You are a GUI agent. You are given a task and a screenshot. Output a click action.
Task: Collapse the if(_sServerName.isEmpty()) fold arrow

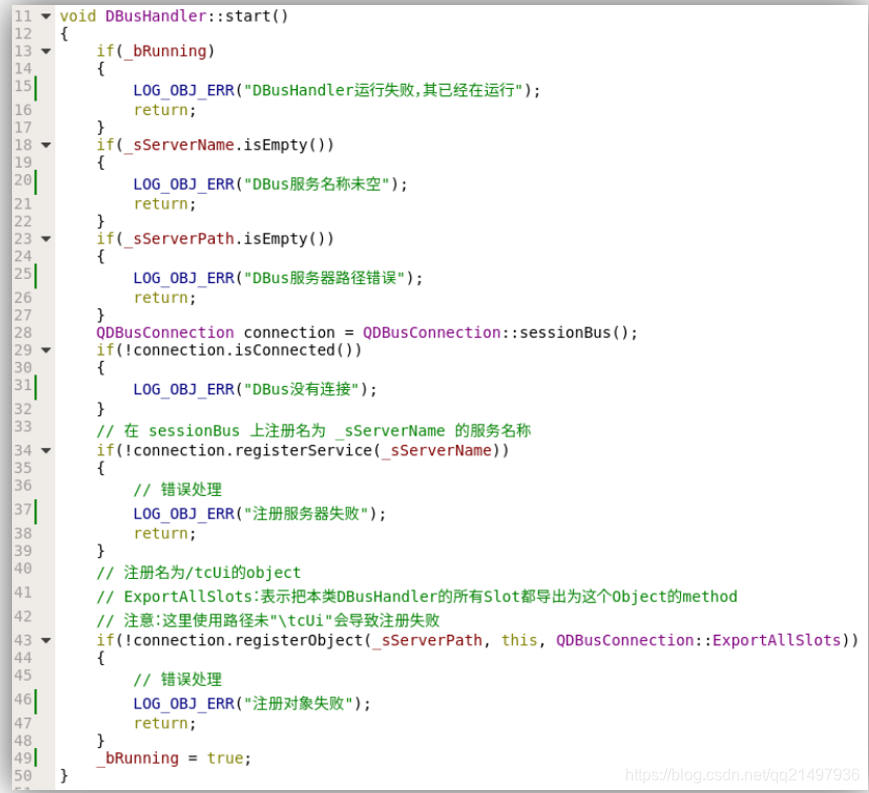(46, 145)
